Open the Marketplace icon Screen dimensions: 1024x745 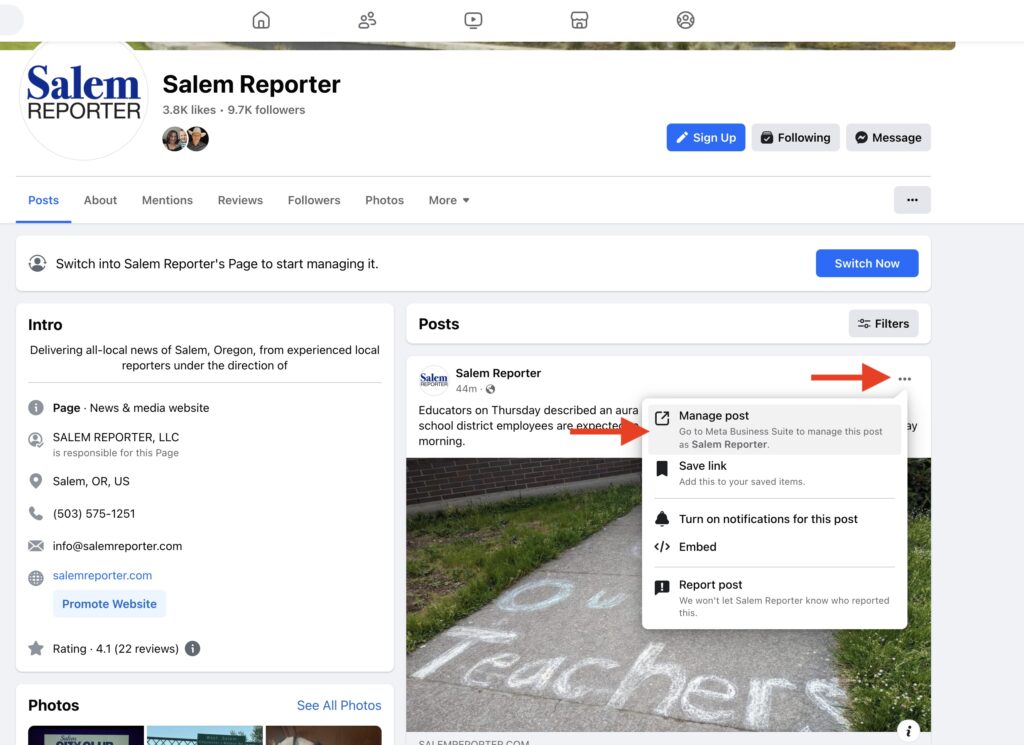(x=579, y=20)
